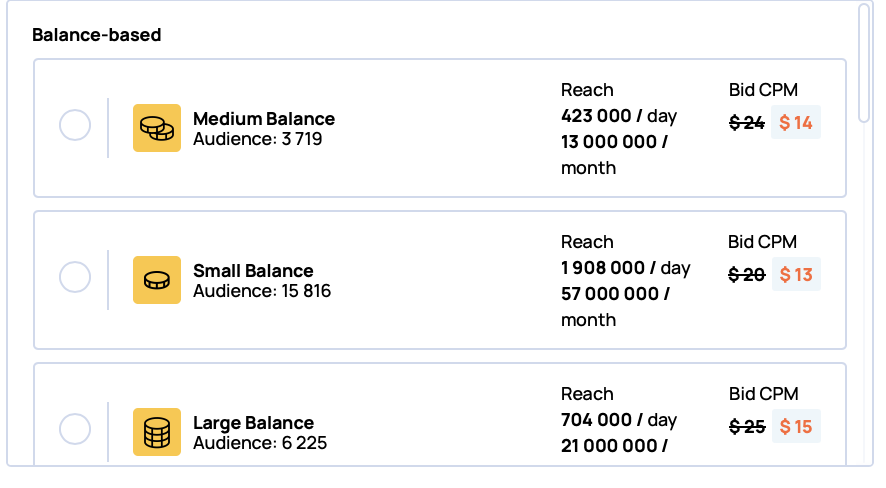Click the crossed-out $25 price

(747, 427)
